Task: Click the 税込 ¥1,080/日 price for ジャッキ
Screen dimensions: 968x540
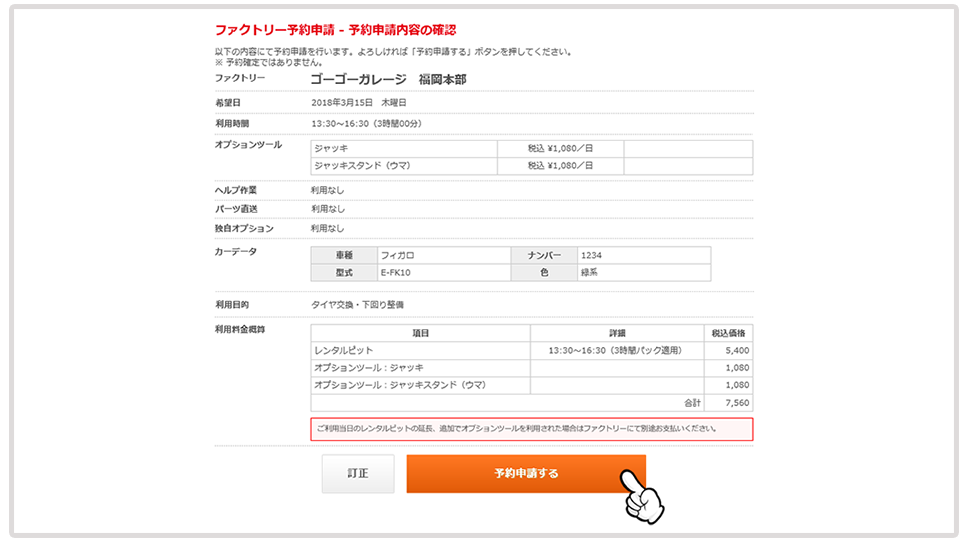Action: (x=560, y=148)
